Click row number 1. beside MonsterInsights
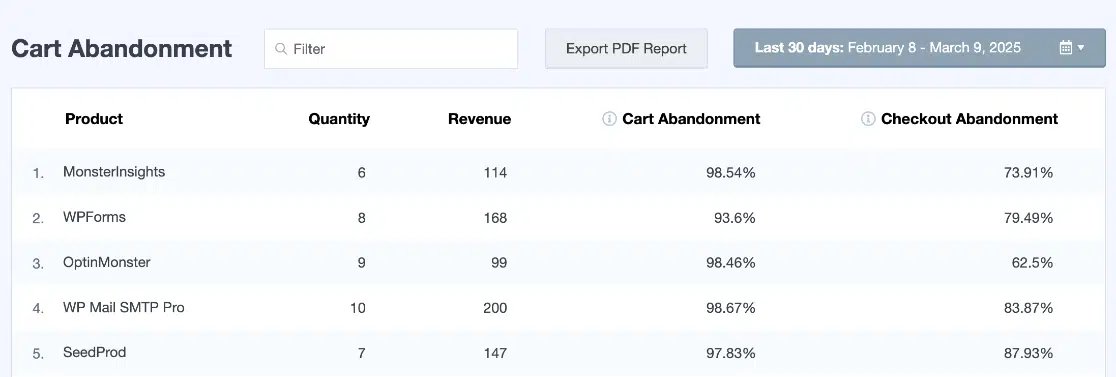Screen dimensions: 1116x377 38,173
